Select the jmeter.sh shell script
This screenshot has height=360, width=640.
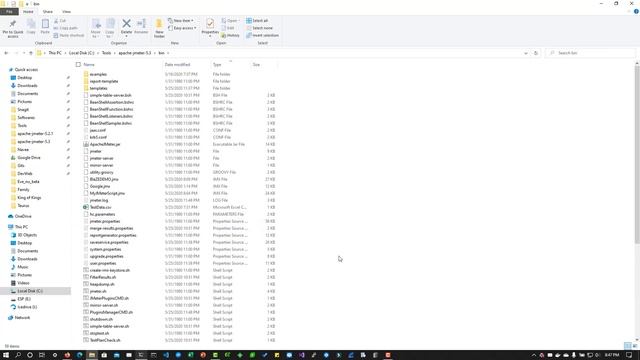click(98, 291)
